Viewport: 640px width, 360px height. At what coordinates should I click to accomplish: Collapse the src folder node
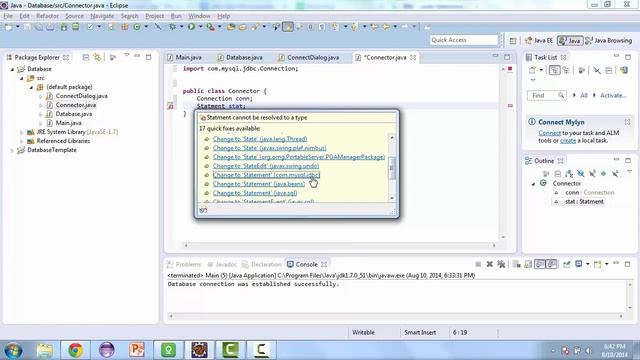click(x=22, y=78)
